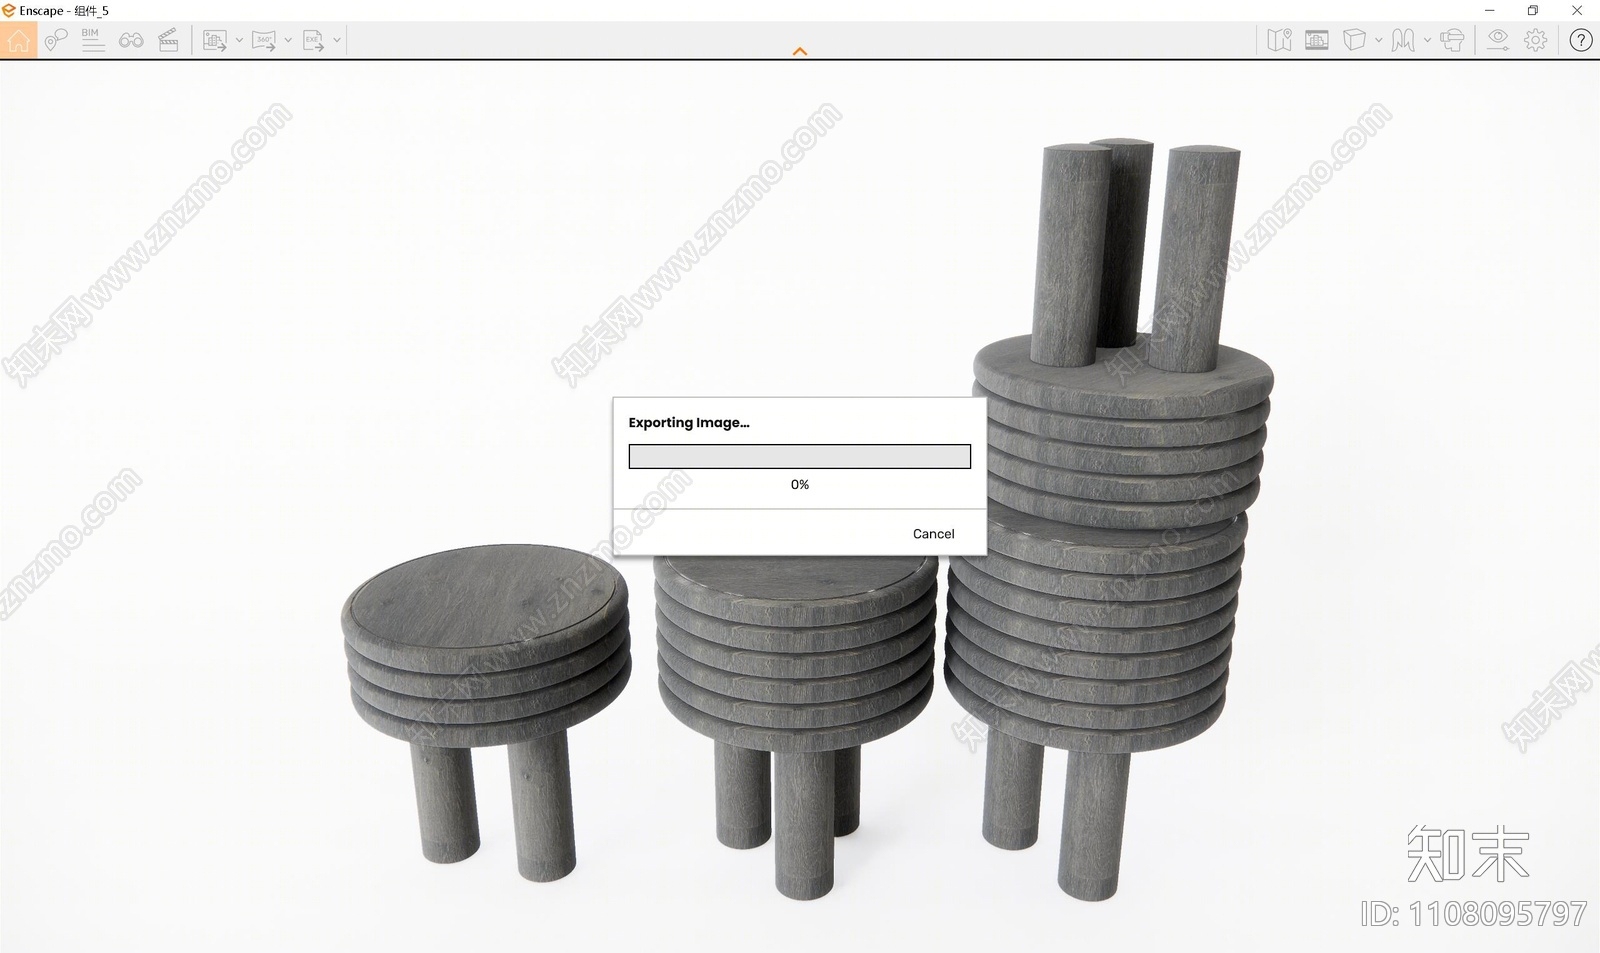Toggle the safe frame icon
Image resolution: width=1600 pixels, height=953 pixels.
(x=1317, y=40)
